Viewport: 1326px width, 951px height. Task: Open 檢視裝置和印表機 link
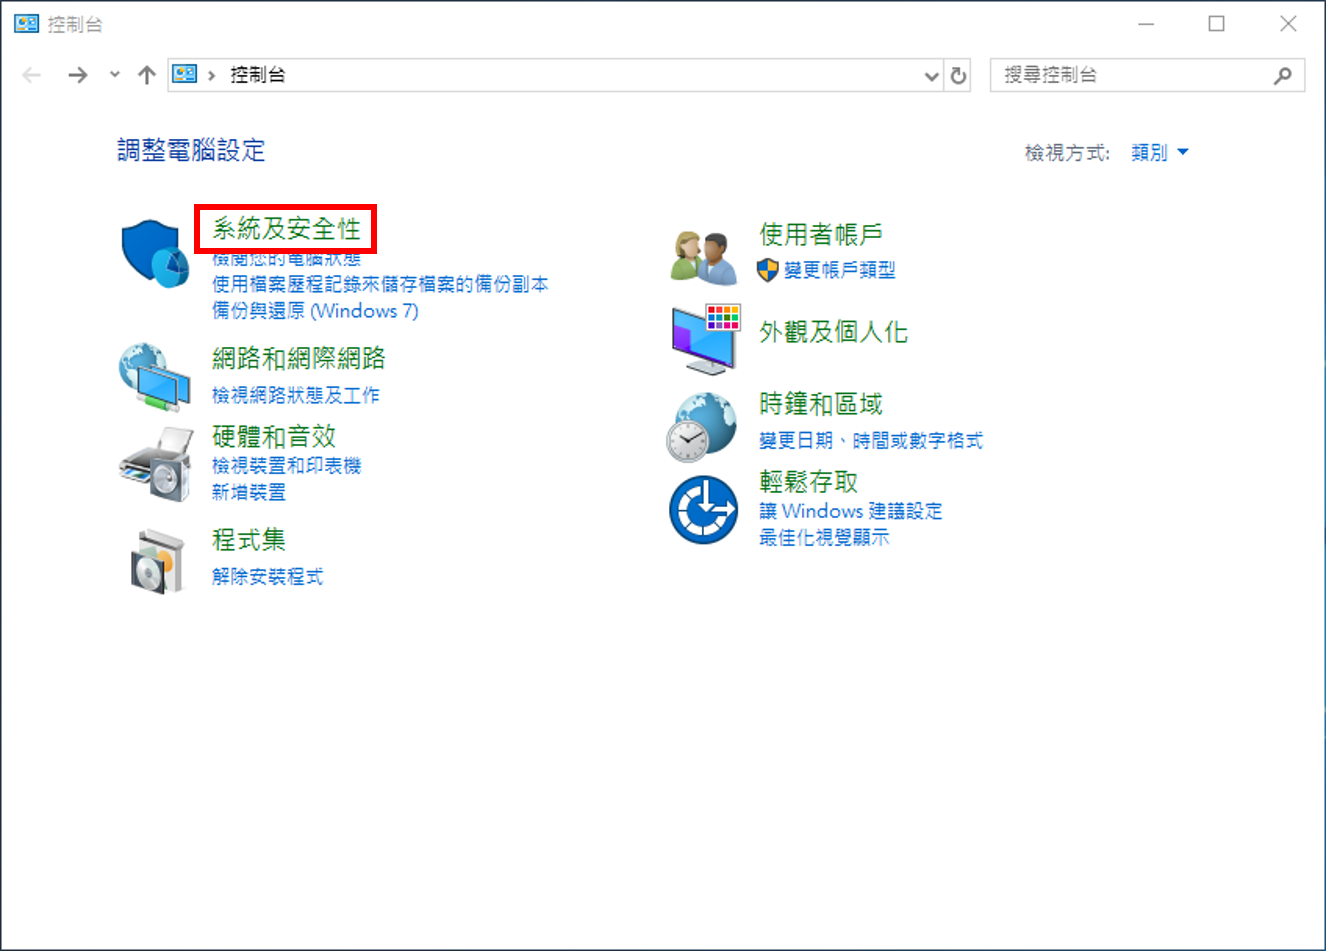tap(287, 465)
